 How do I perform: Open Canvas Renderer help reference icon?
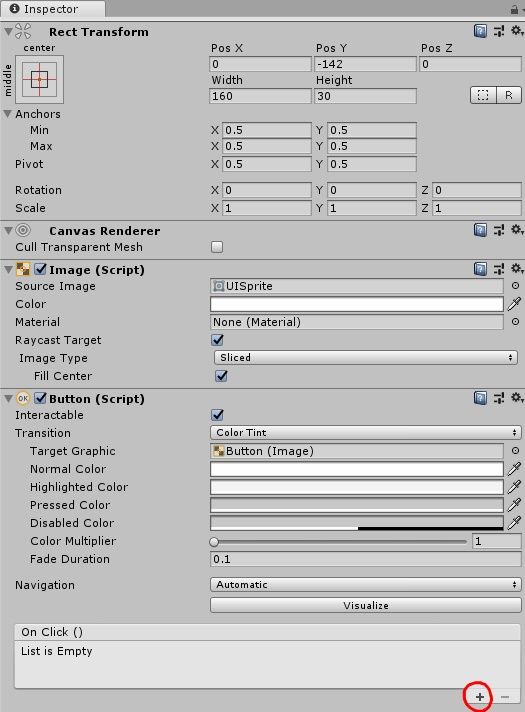tap(480, 230)
